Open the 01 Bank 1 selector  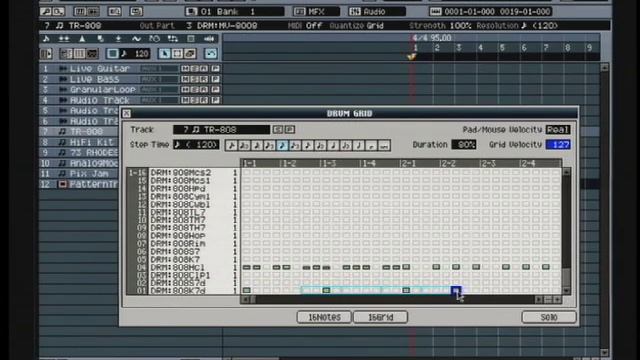(235, 12)
